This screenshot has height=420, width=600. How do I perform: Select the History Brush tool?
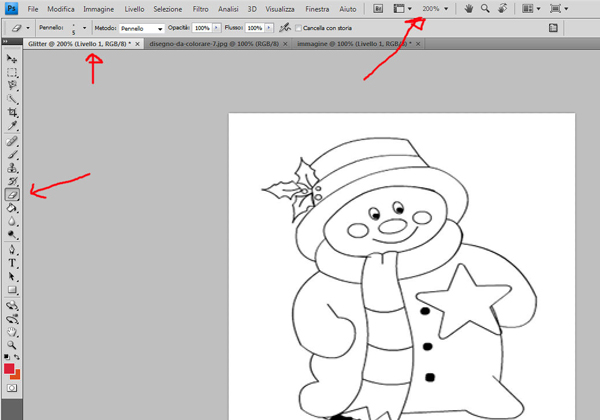point(12,181)
